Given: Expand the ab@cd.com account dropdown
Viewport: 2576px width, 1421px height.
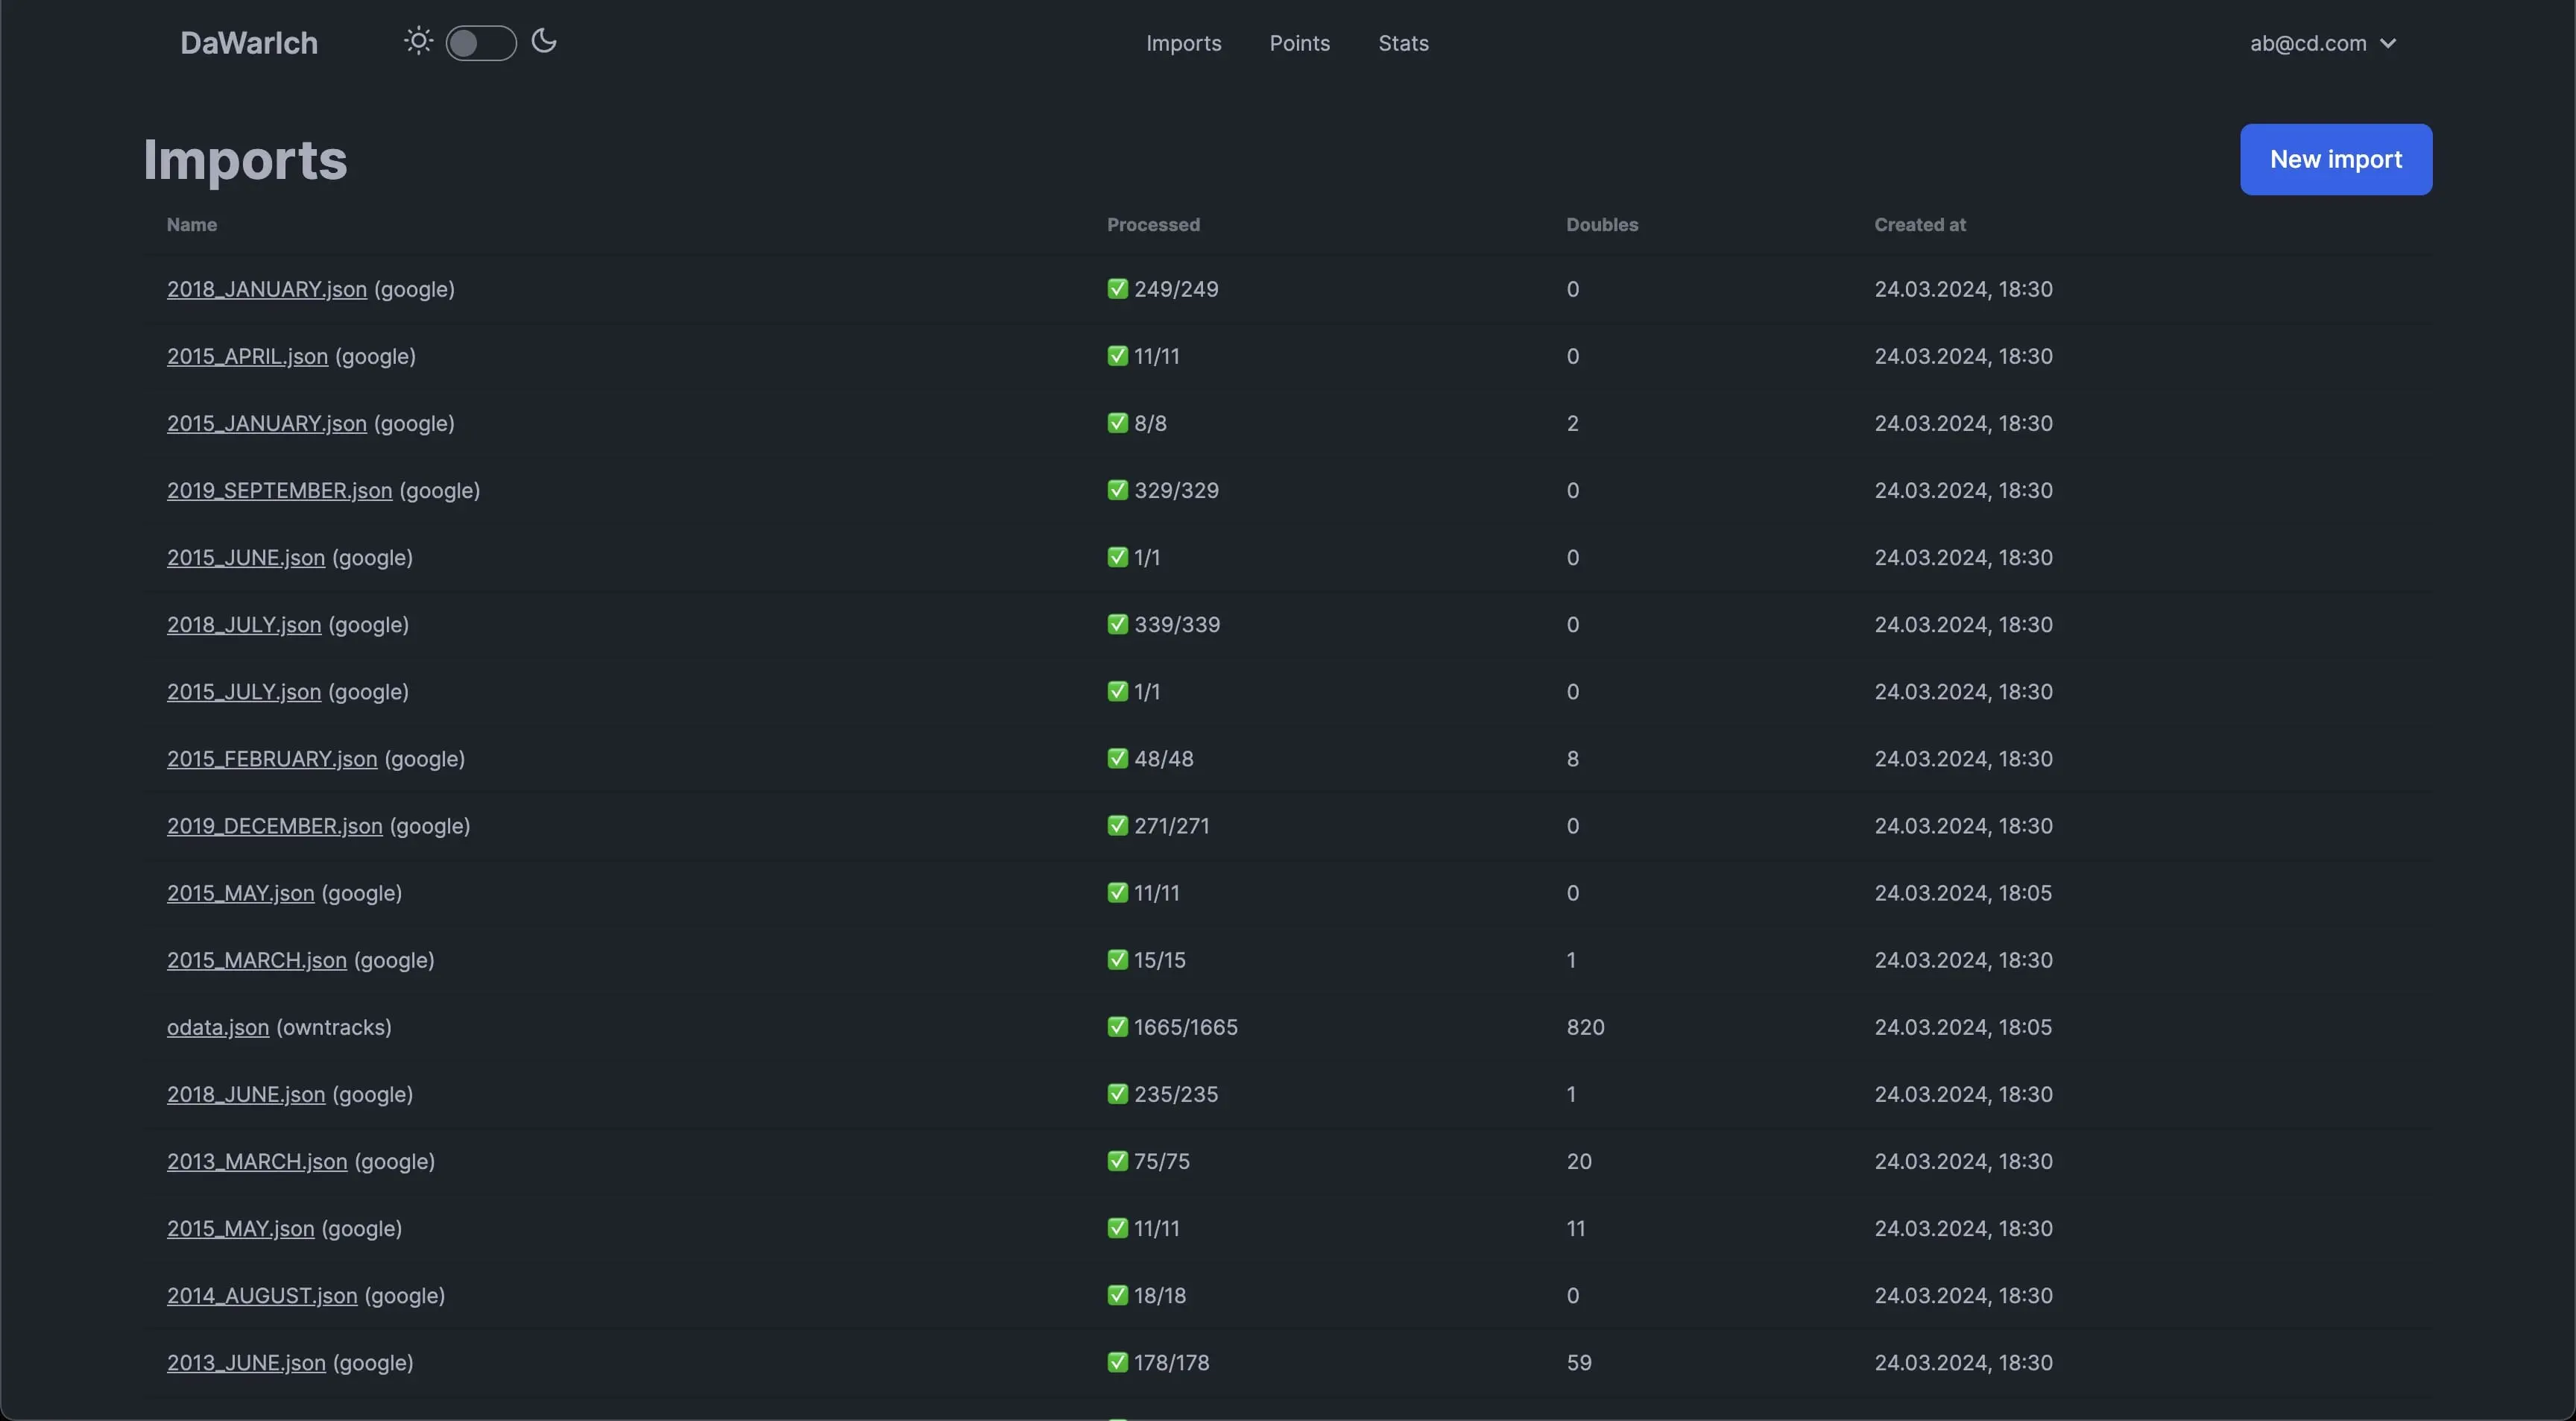Looking at the screenshot, I should (2322, 43).
